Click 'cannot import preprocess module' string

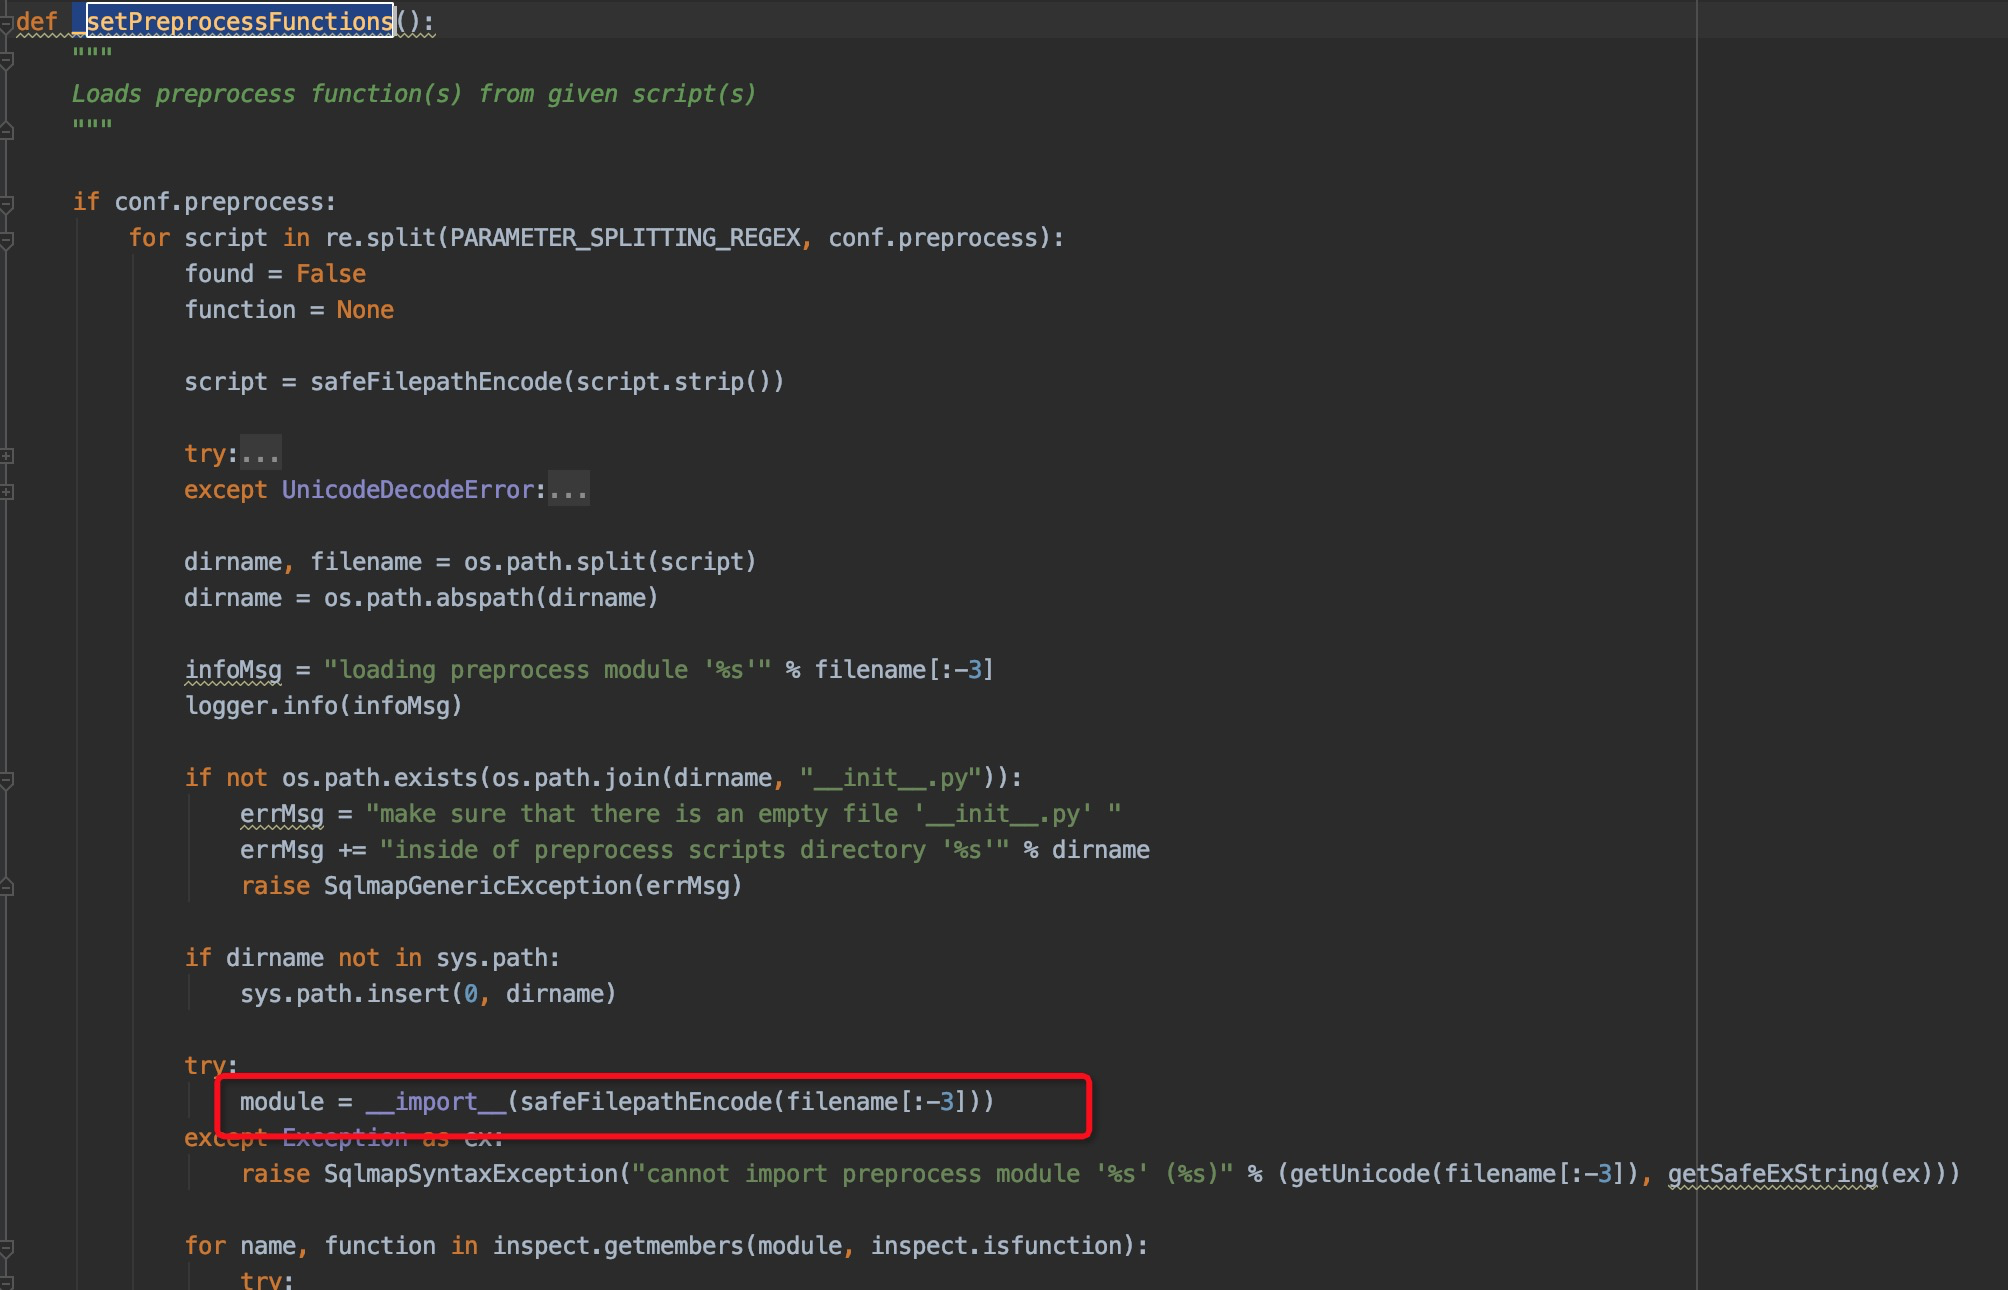click(932, 1174)
